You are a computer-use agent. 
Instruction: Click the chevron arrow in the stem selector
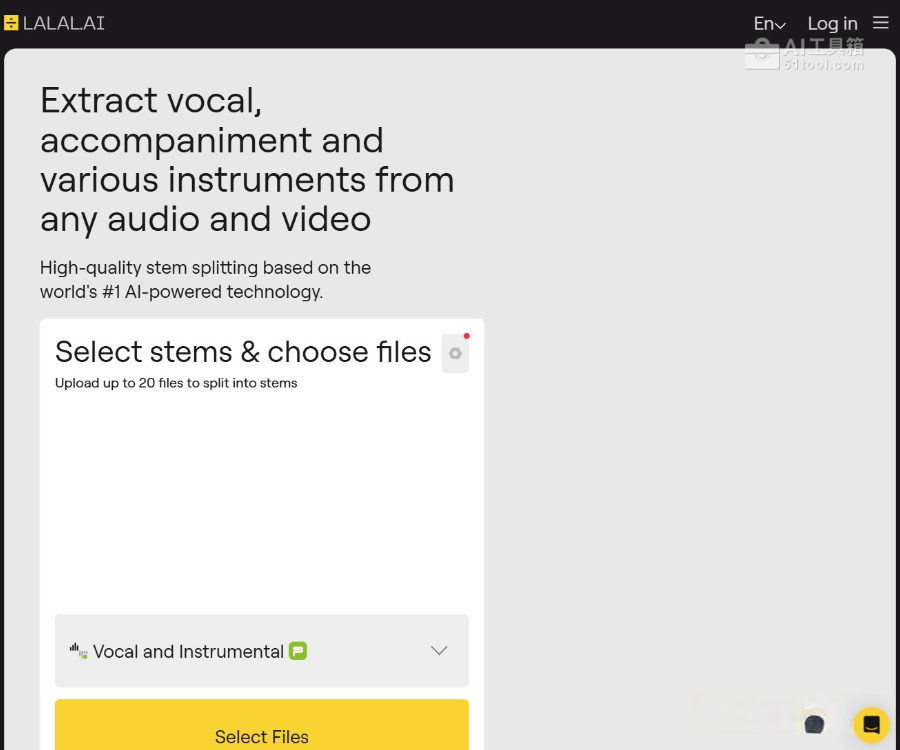(x=438, y=651)
